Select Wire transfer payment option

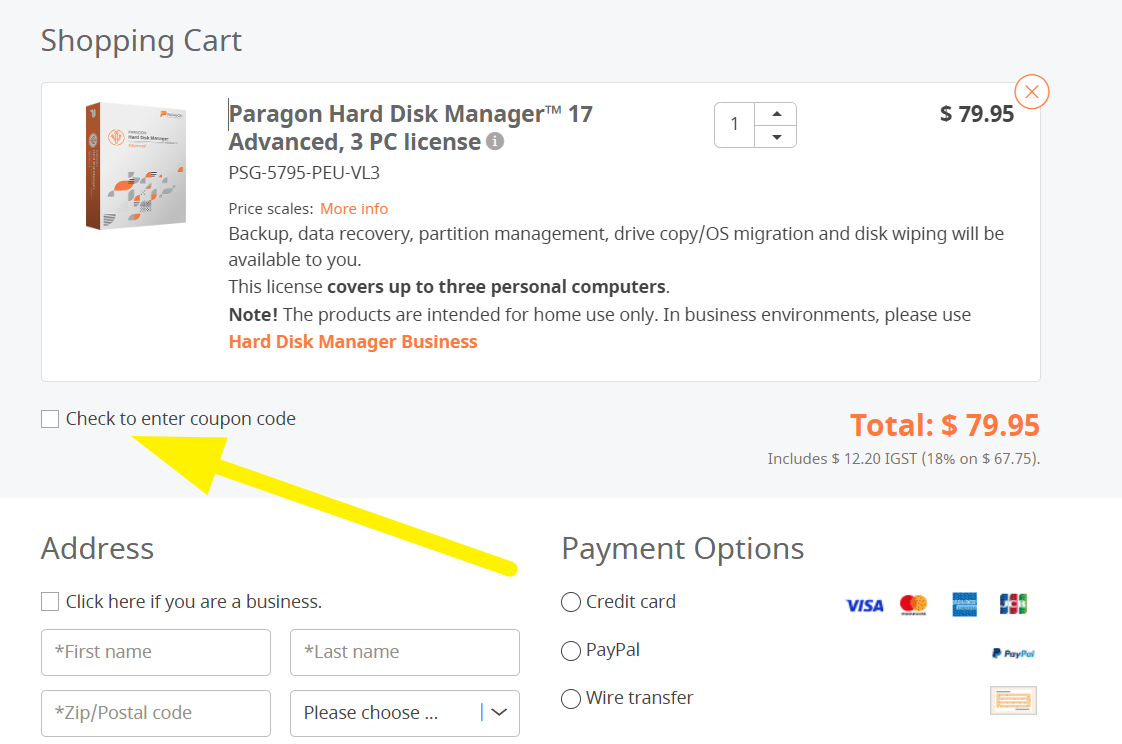[x=570, y=699]
